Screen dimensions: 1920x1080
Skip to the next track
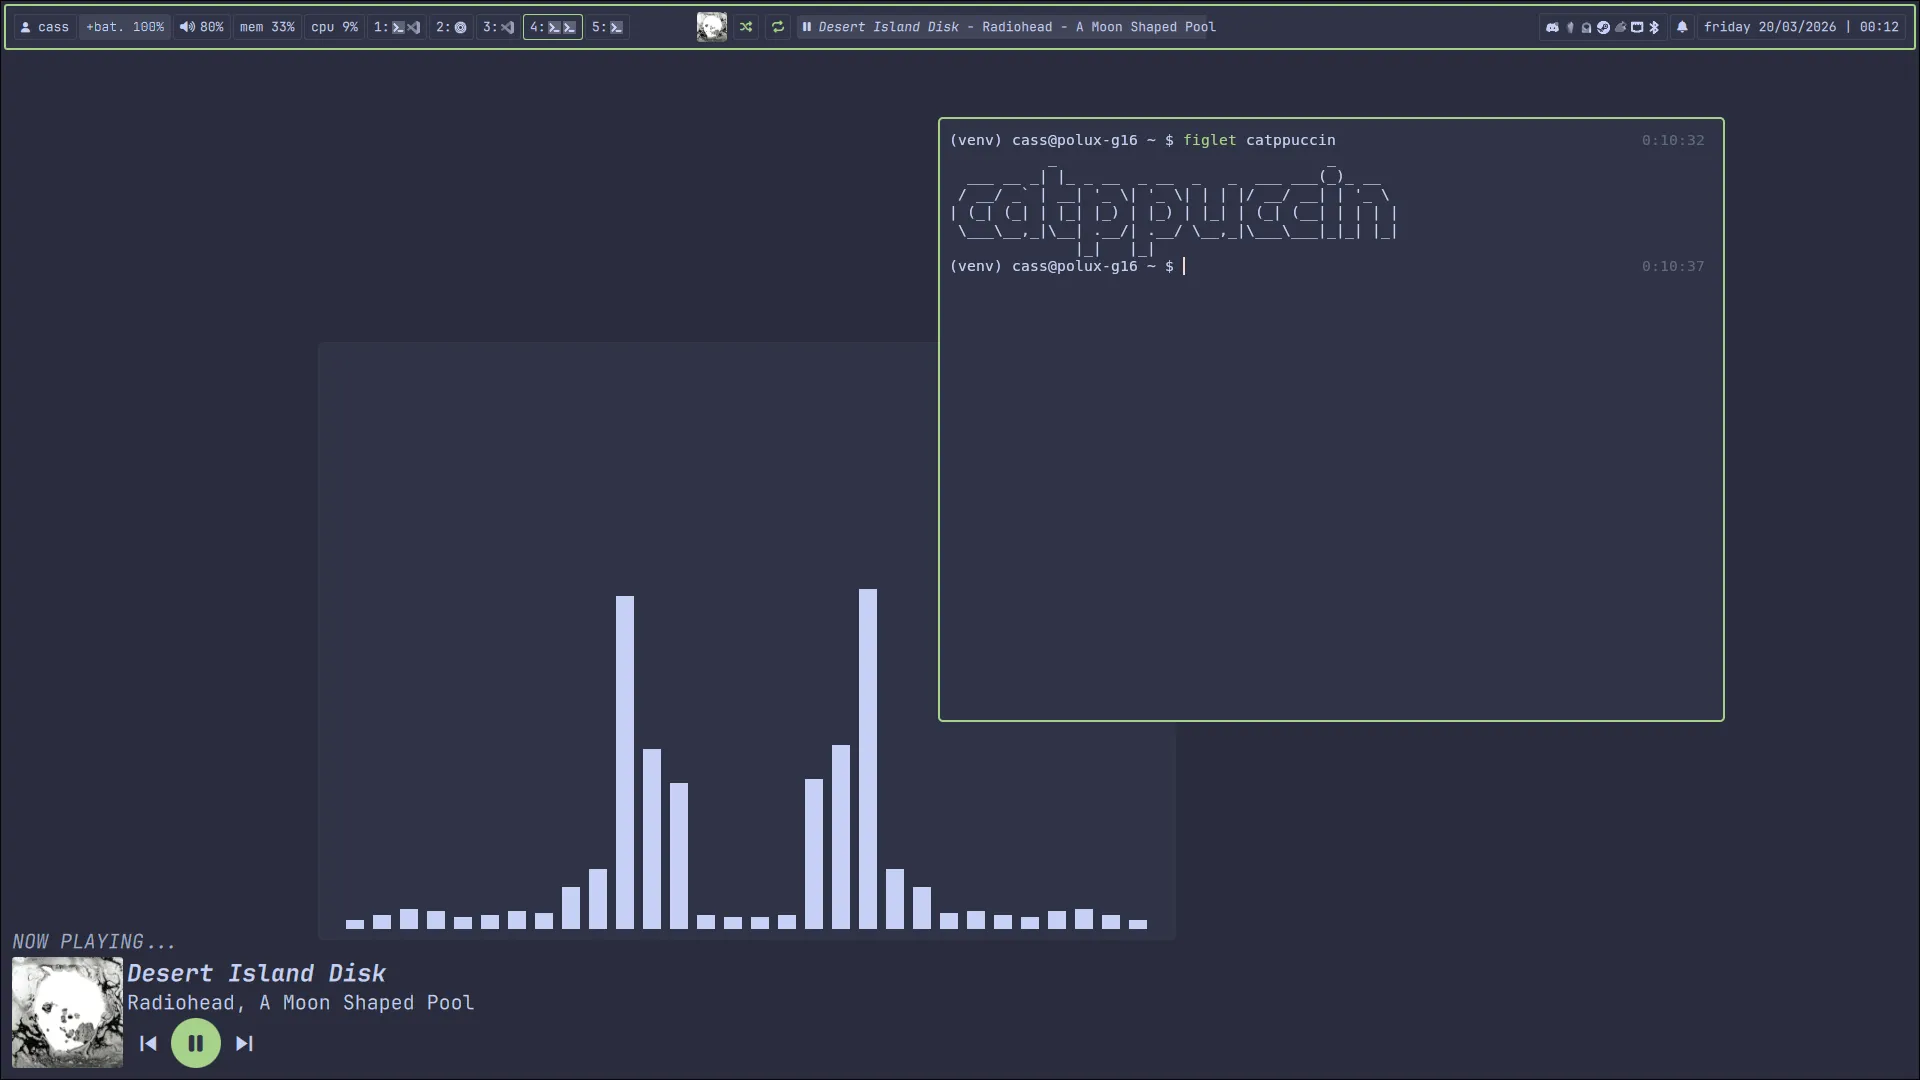(244, 1043)
